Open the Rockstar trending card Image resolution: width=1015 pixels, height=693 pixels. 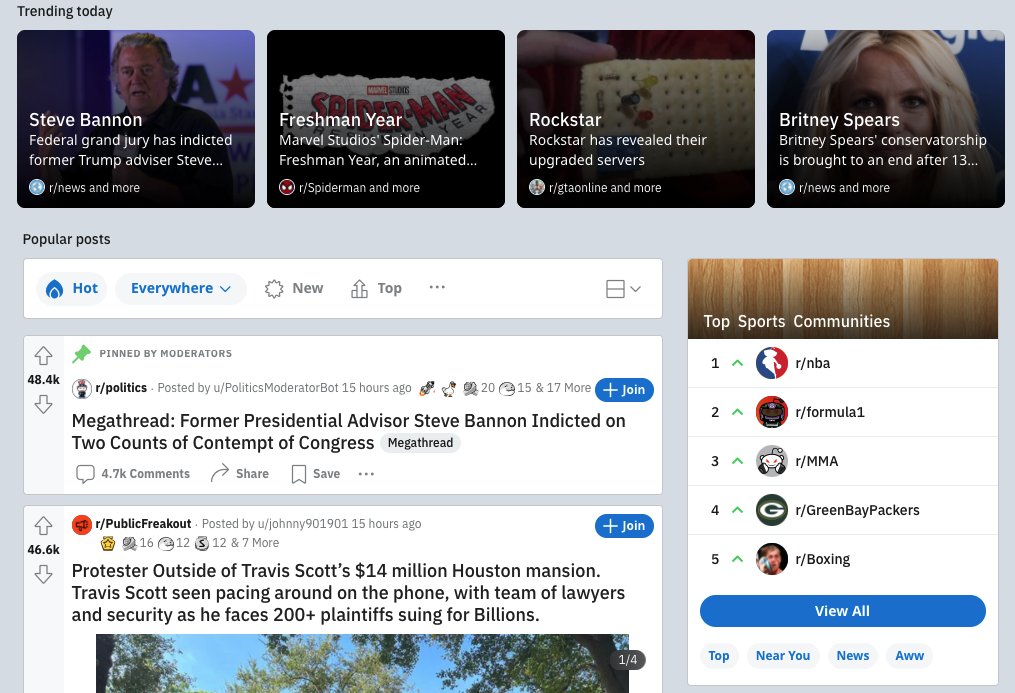(x=636, y=119)
